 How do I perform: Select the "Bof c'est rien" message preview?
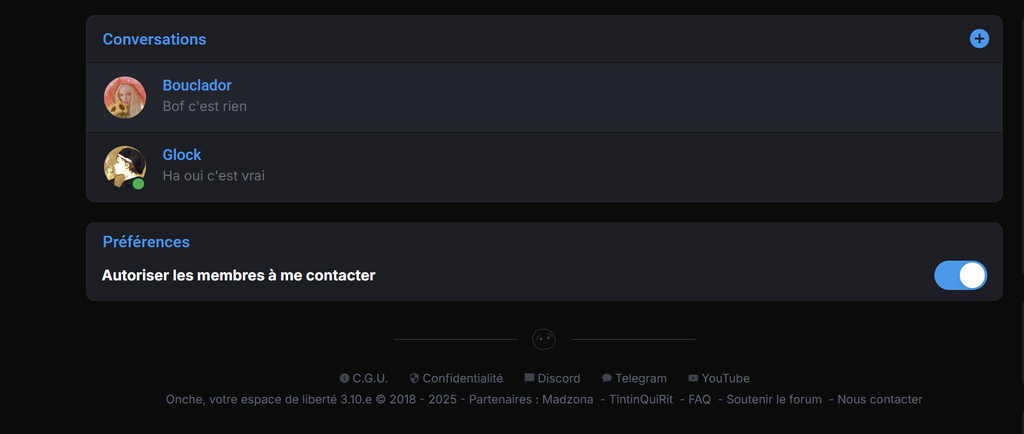point(204,106)
